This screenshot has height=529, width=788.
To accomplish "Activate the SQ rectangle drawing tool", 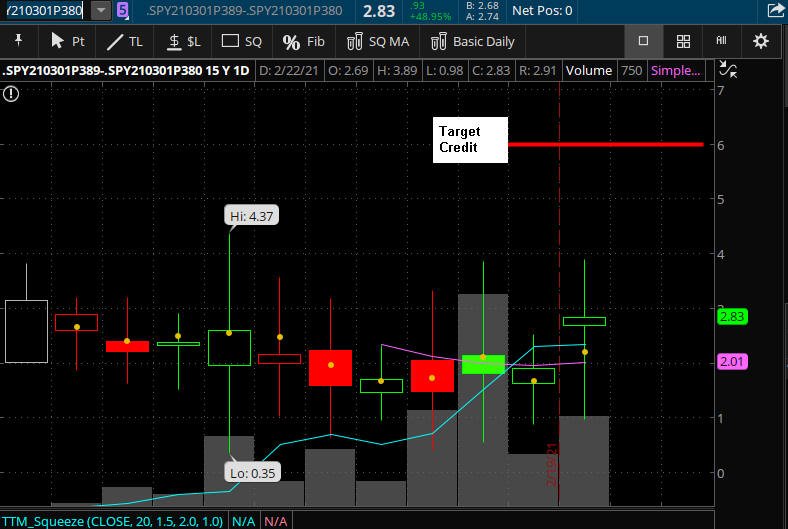I will (242, 41).
